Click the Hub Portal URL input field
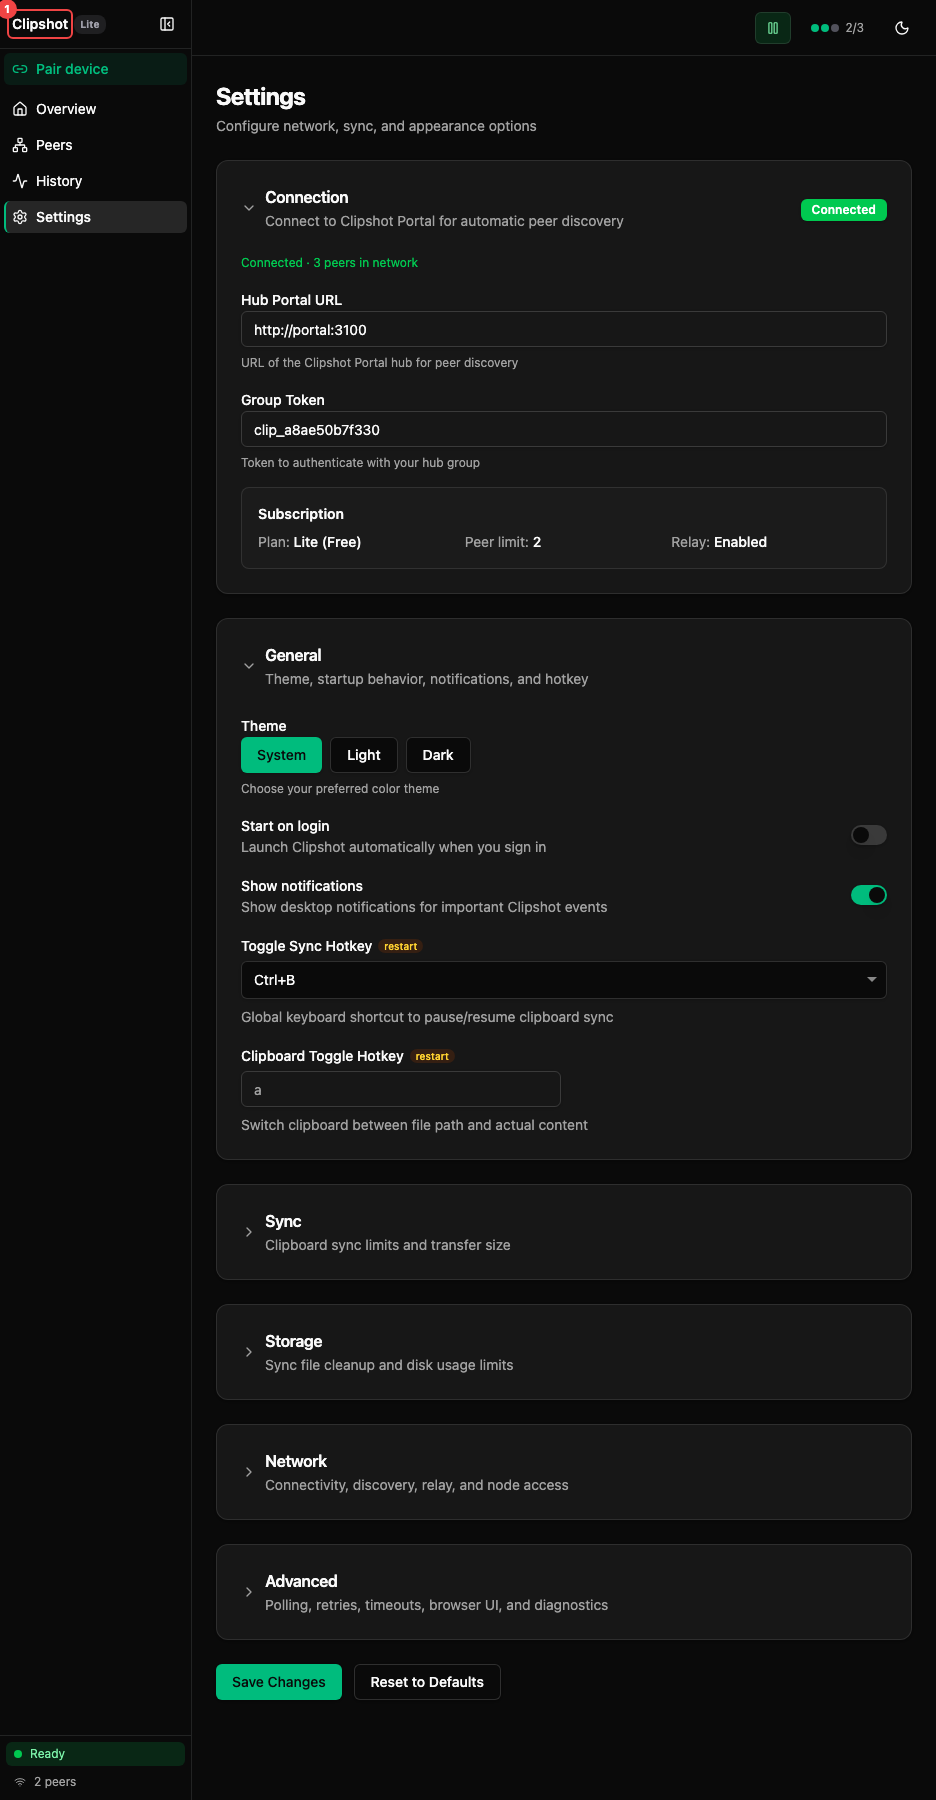This screenshot has height=1800, width=936. [x=563, y=329]
